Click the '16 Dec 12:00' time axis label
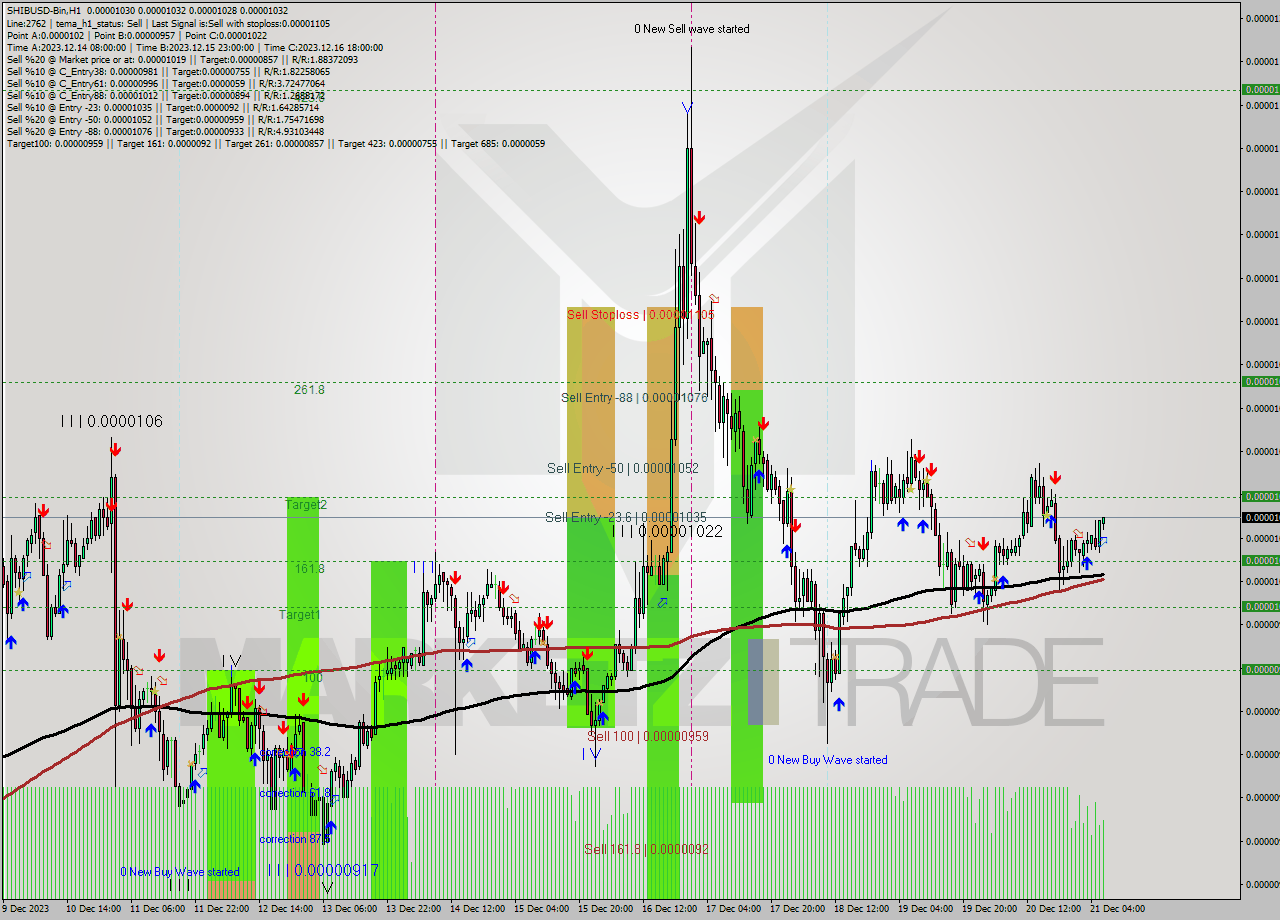The image size is (1280, 920). point(670,909)
